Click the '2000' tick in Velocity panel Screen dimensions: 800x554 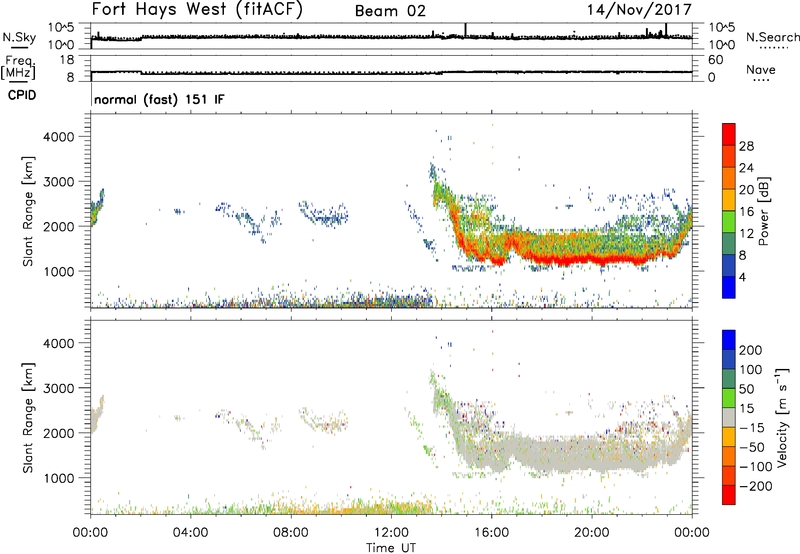pos(59,433)
